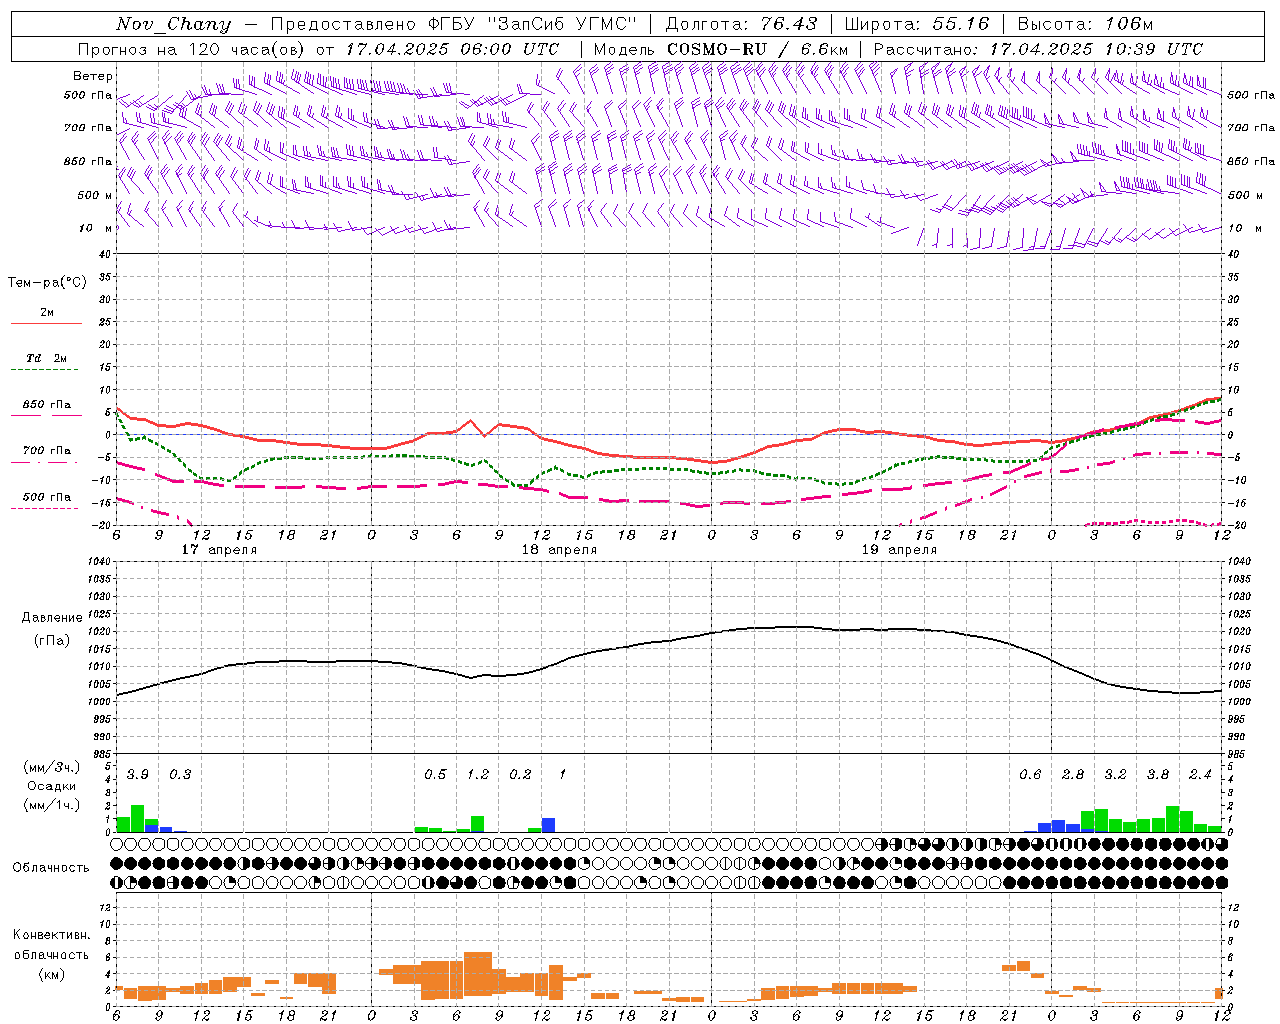
Task: Click the "3.2" precipitation total
Action: click(x=1115, y=775)
